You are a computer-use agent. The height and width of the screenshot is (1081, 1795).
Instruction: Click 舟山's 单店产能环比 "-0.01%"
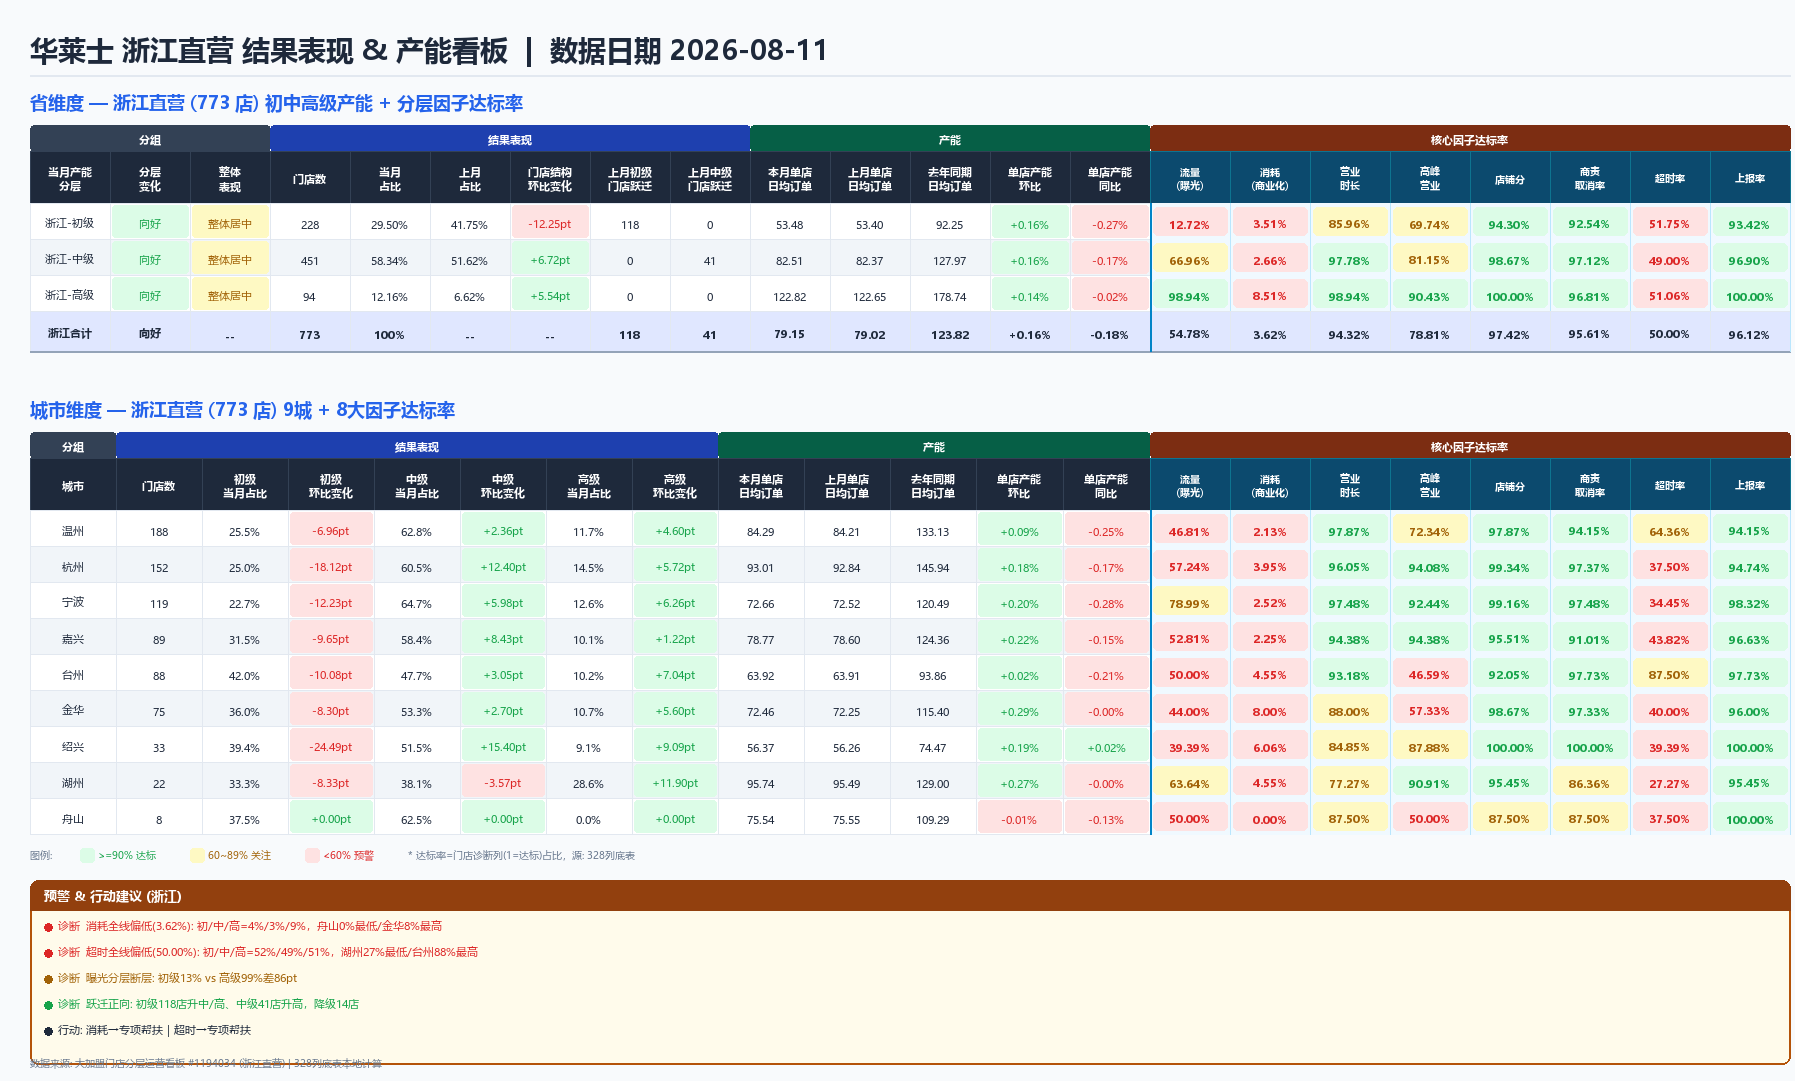(x=1019, y=819)
